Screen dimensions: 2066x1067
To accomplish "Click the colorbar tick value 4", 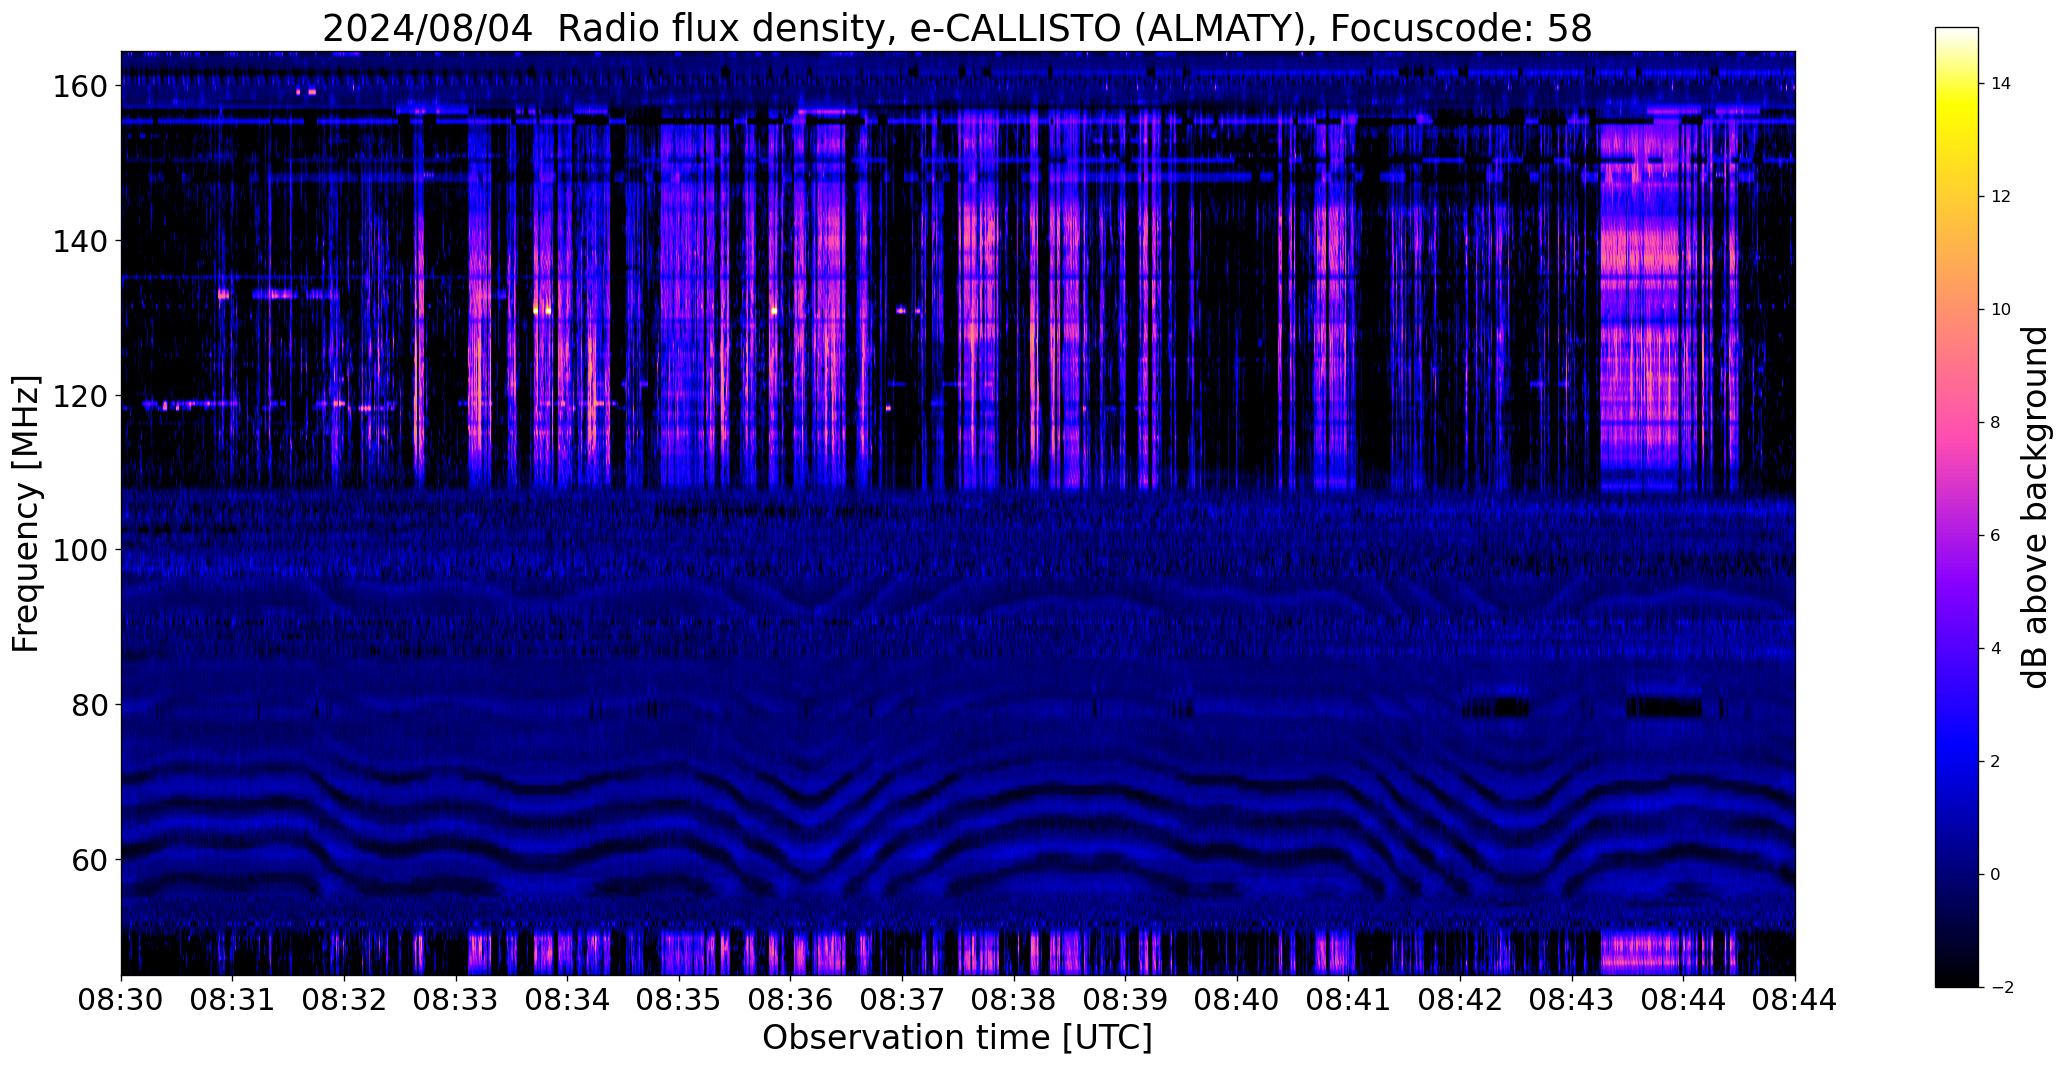I will pos(1996,649).
